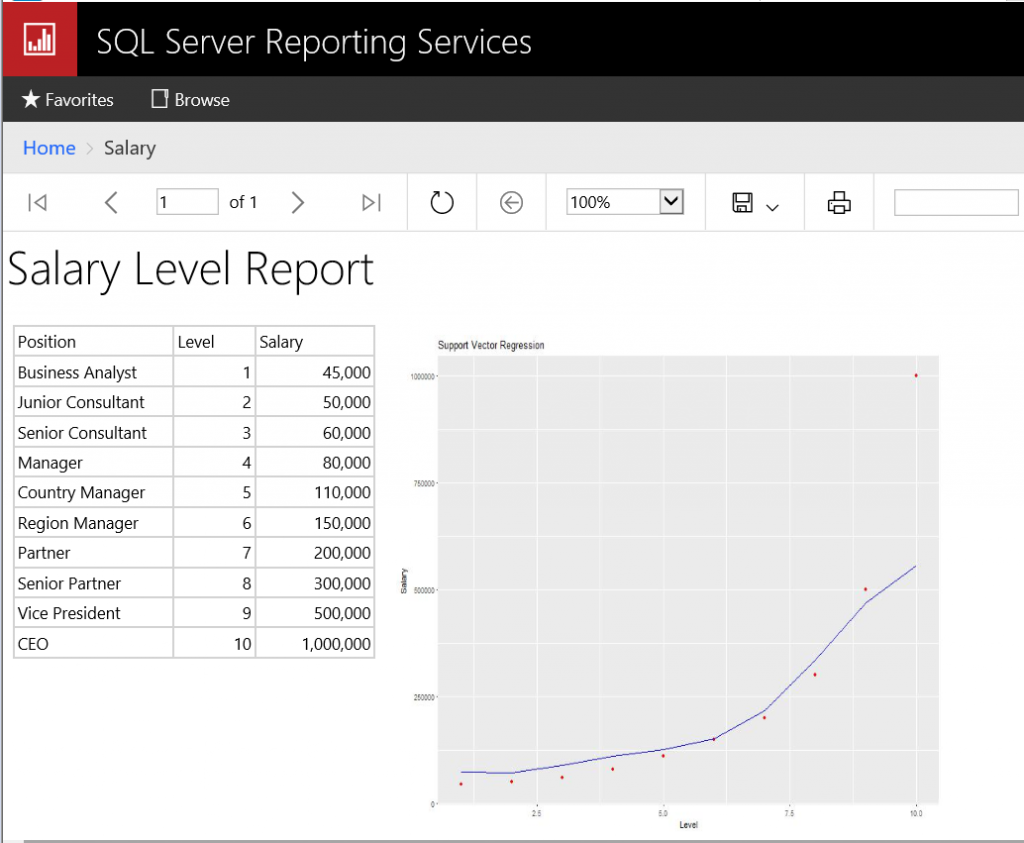
Task: Click the red data point at 1000000 salary
Action: tap(916, 375)
